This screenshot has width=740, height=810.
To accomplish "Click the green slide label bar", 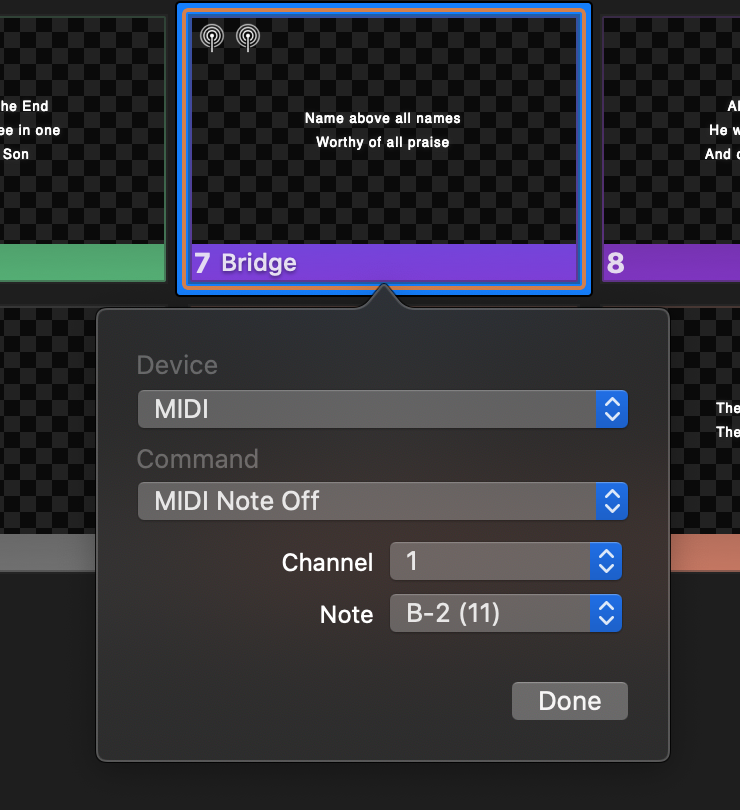I will click(83, 262).
